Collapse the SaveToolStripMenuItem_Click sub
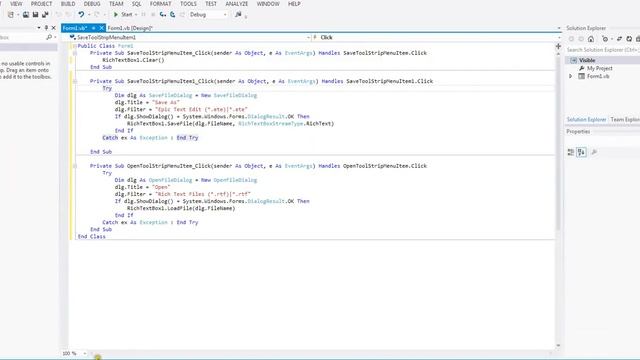Screen dimensions: 640x360 75,53
